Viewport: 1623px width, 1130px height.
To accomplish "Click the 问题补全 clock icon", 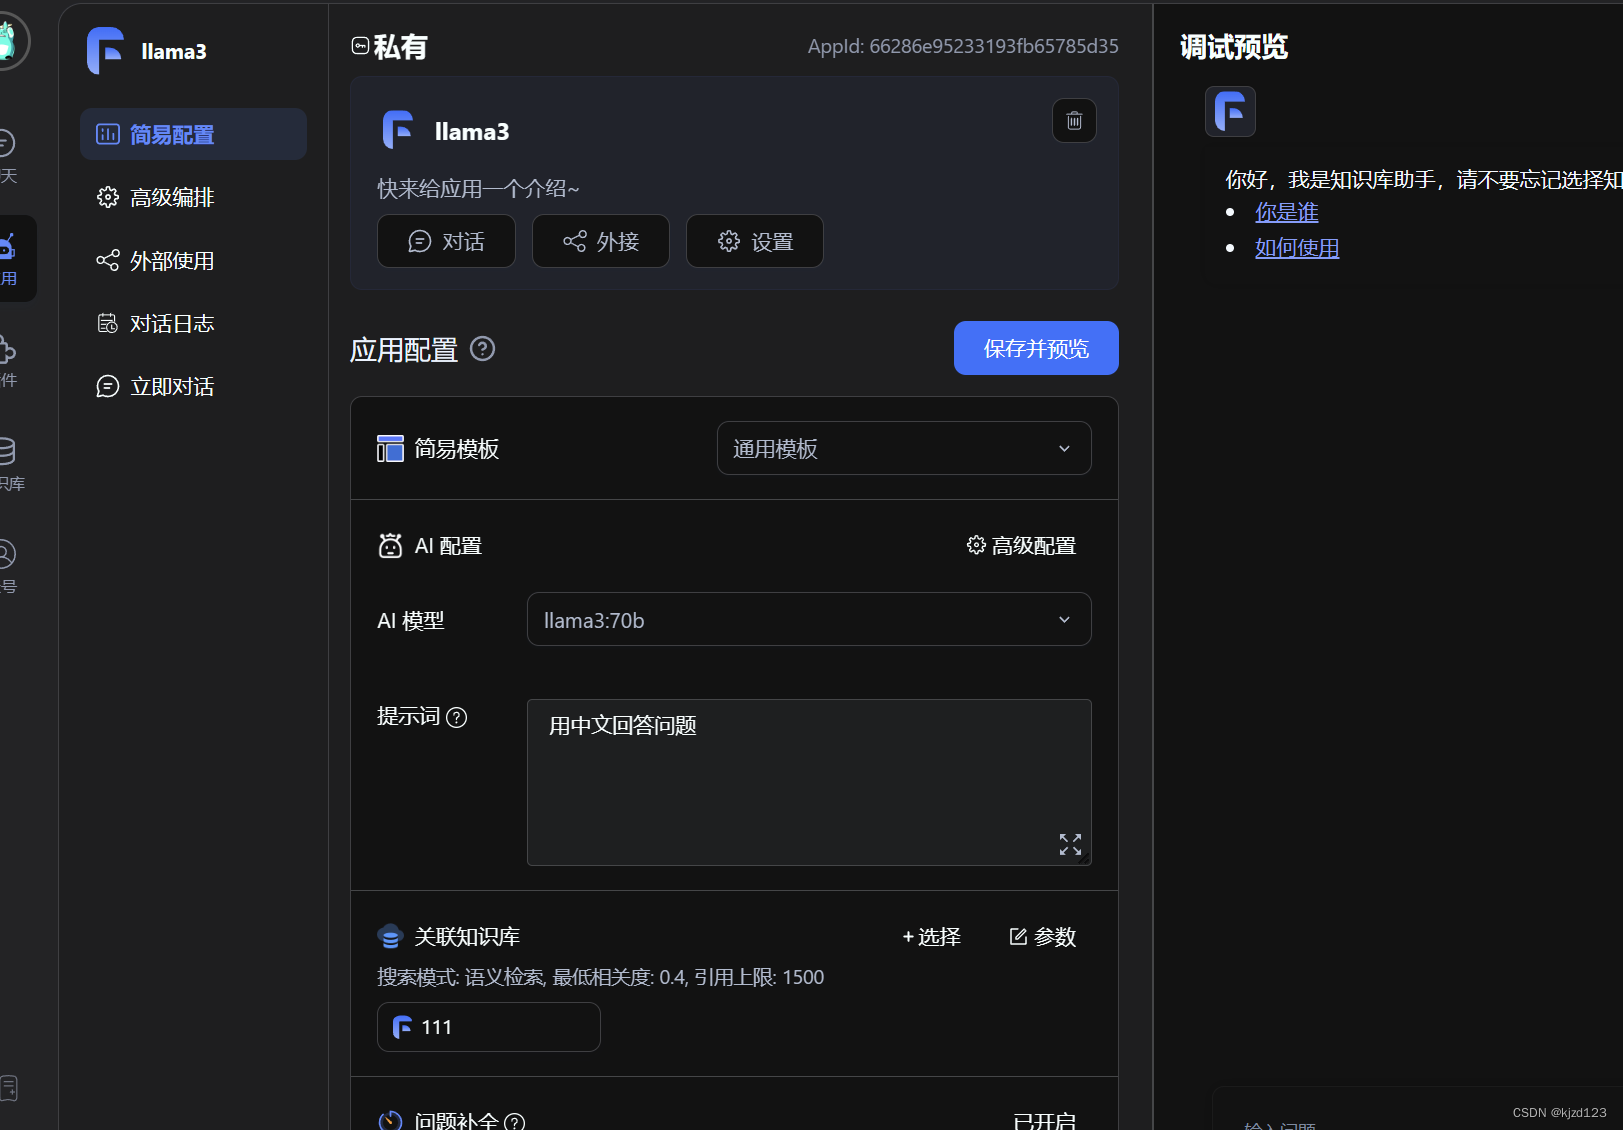I will [x=390, y=1121].
